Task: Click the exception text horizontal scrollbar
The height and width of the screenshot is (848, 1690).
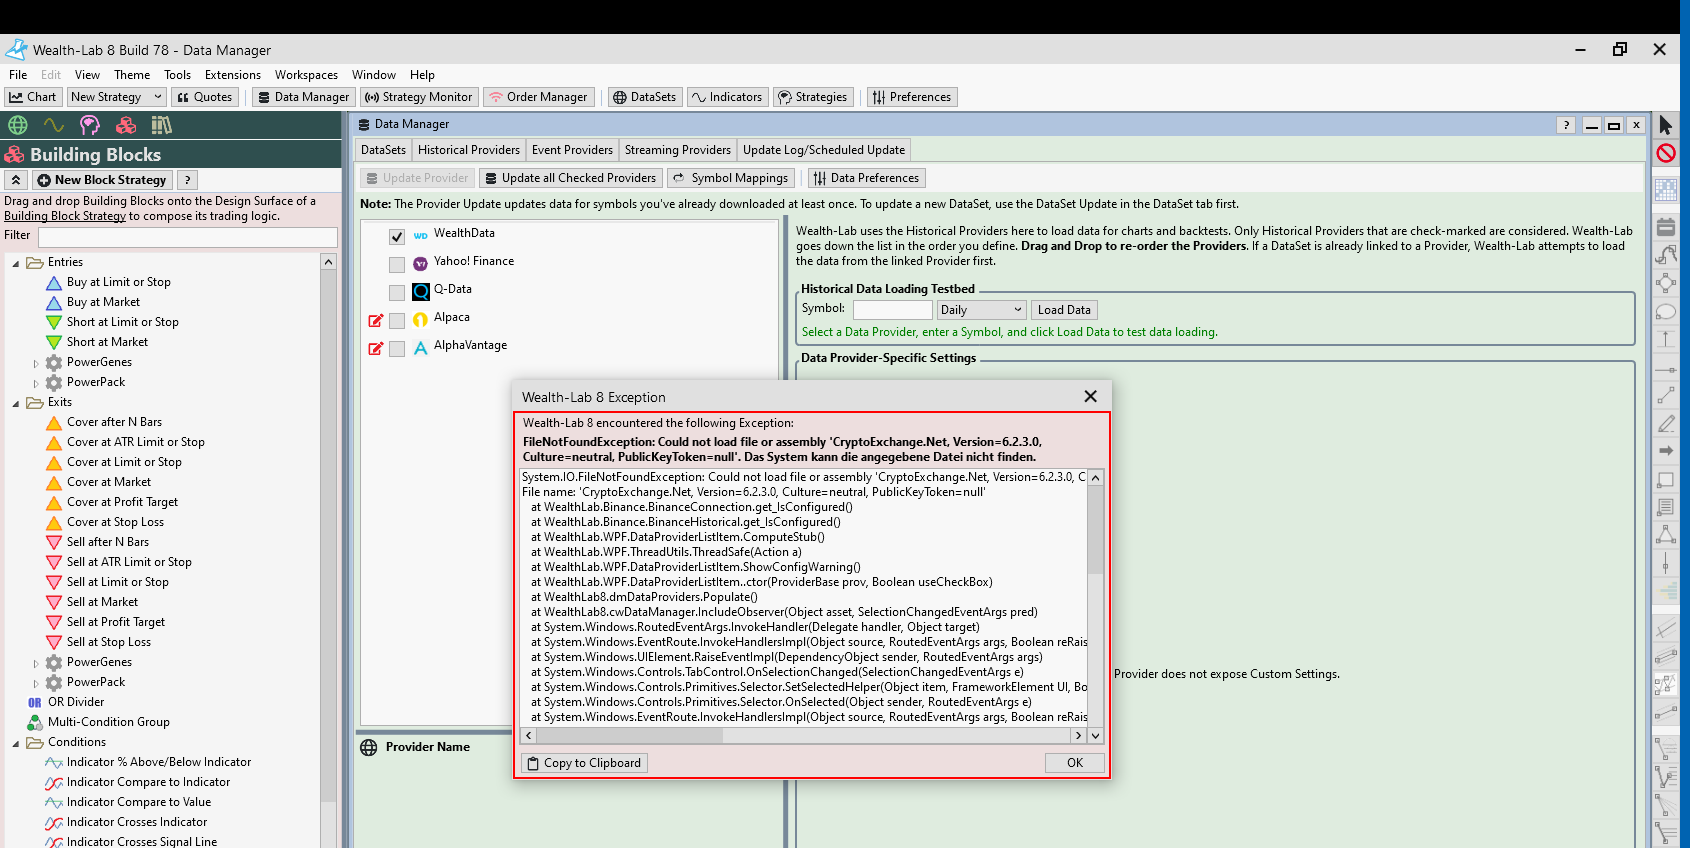Action: tap(804, 736)
